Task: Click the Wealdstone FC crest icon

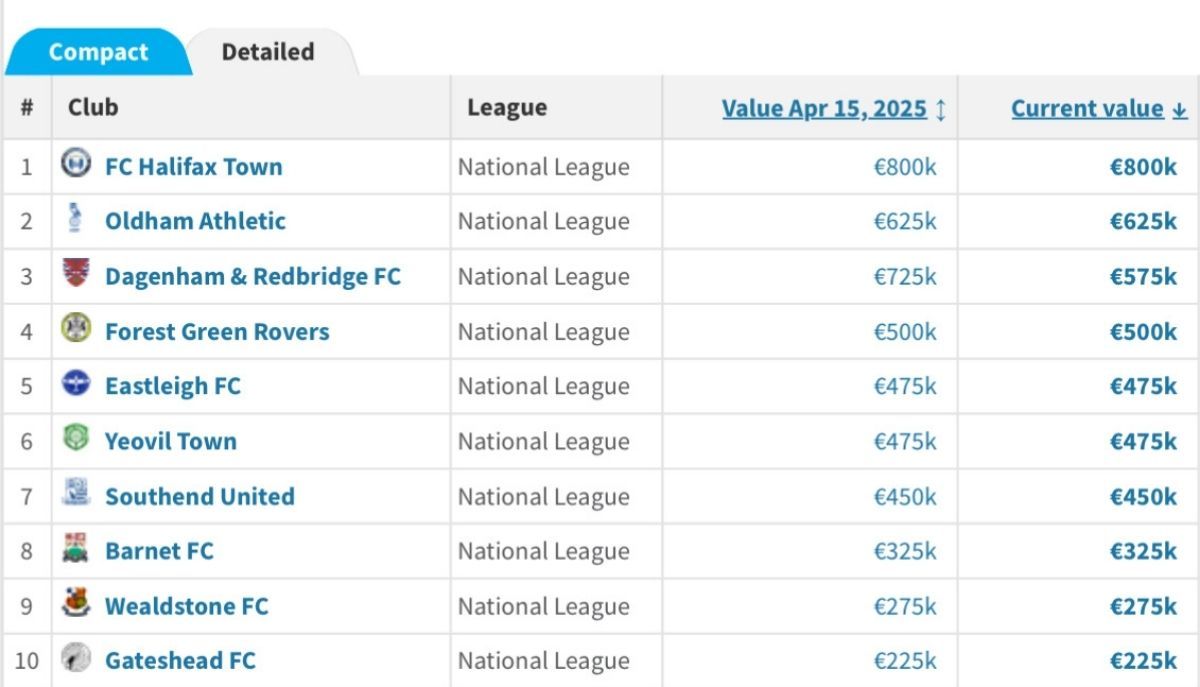Action: pyautogui.click(x=76, y=603)
